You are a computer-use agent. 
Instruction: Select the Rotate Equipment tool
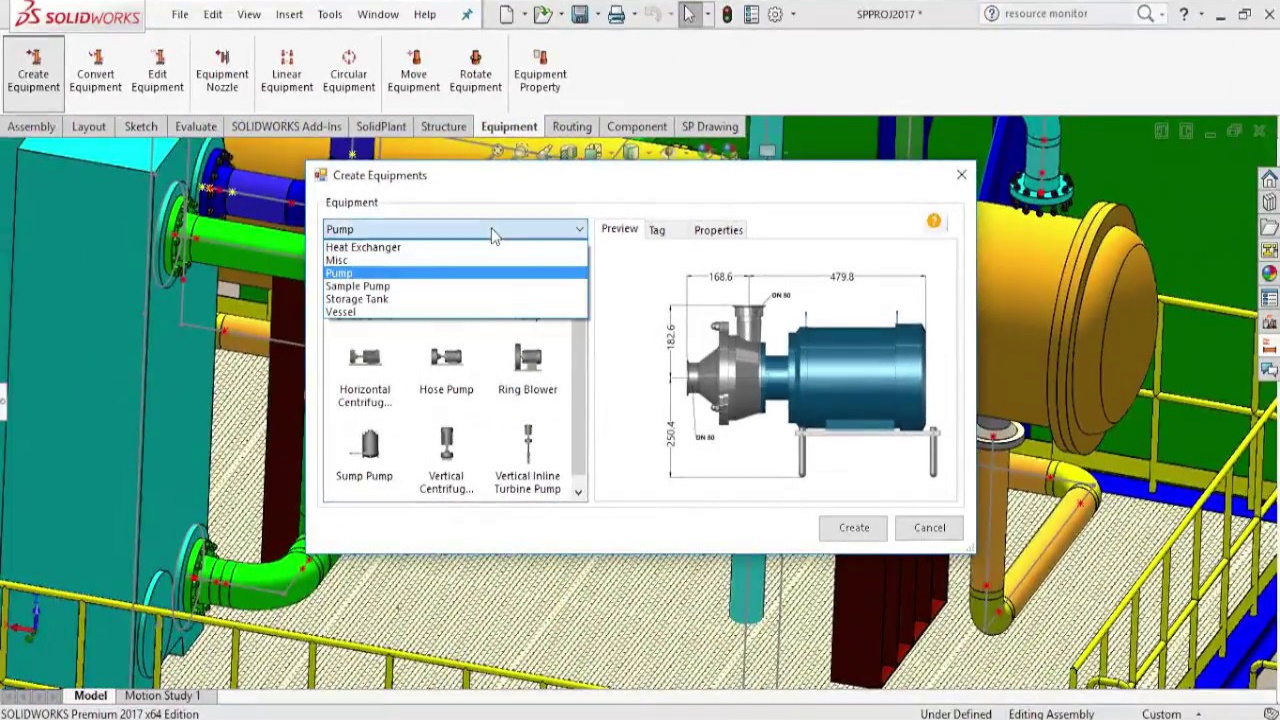coord(475,70)
